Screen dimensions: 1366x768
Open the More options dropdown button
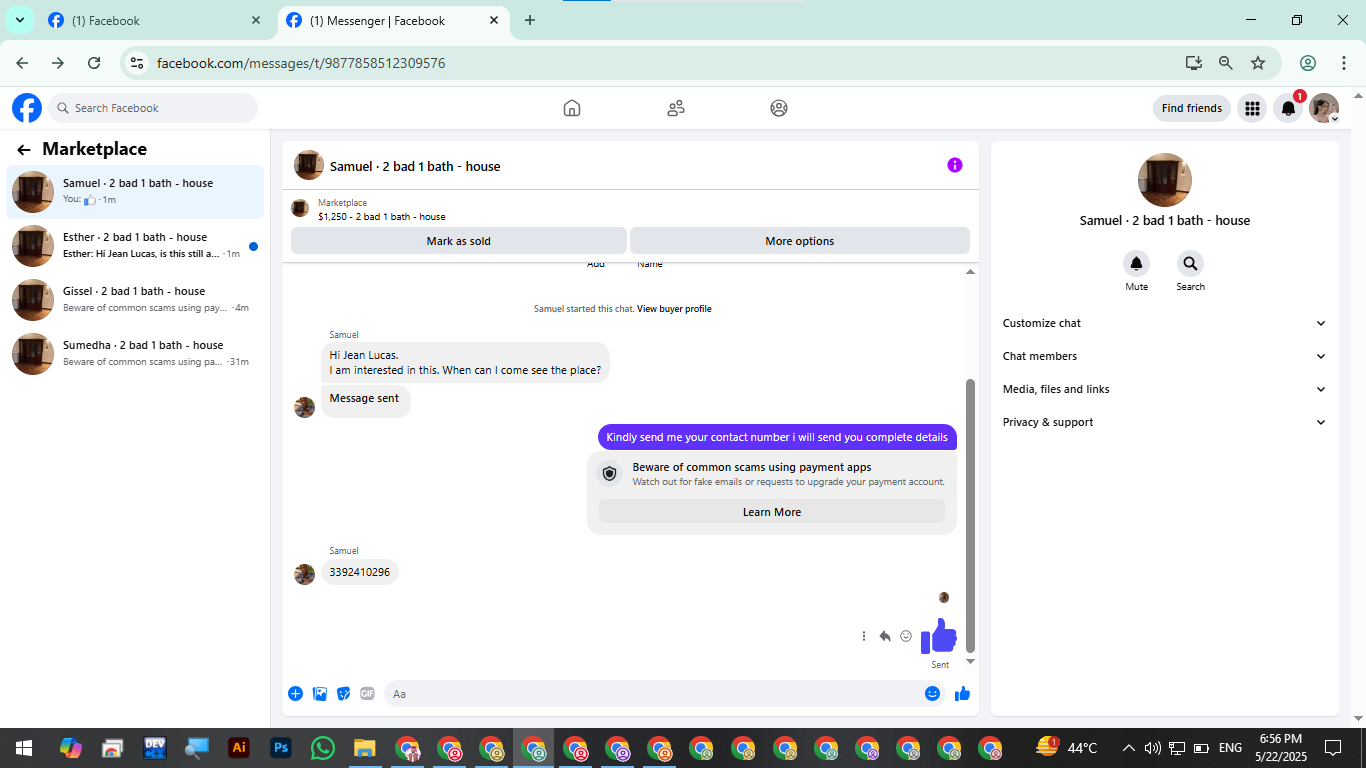800,241
